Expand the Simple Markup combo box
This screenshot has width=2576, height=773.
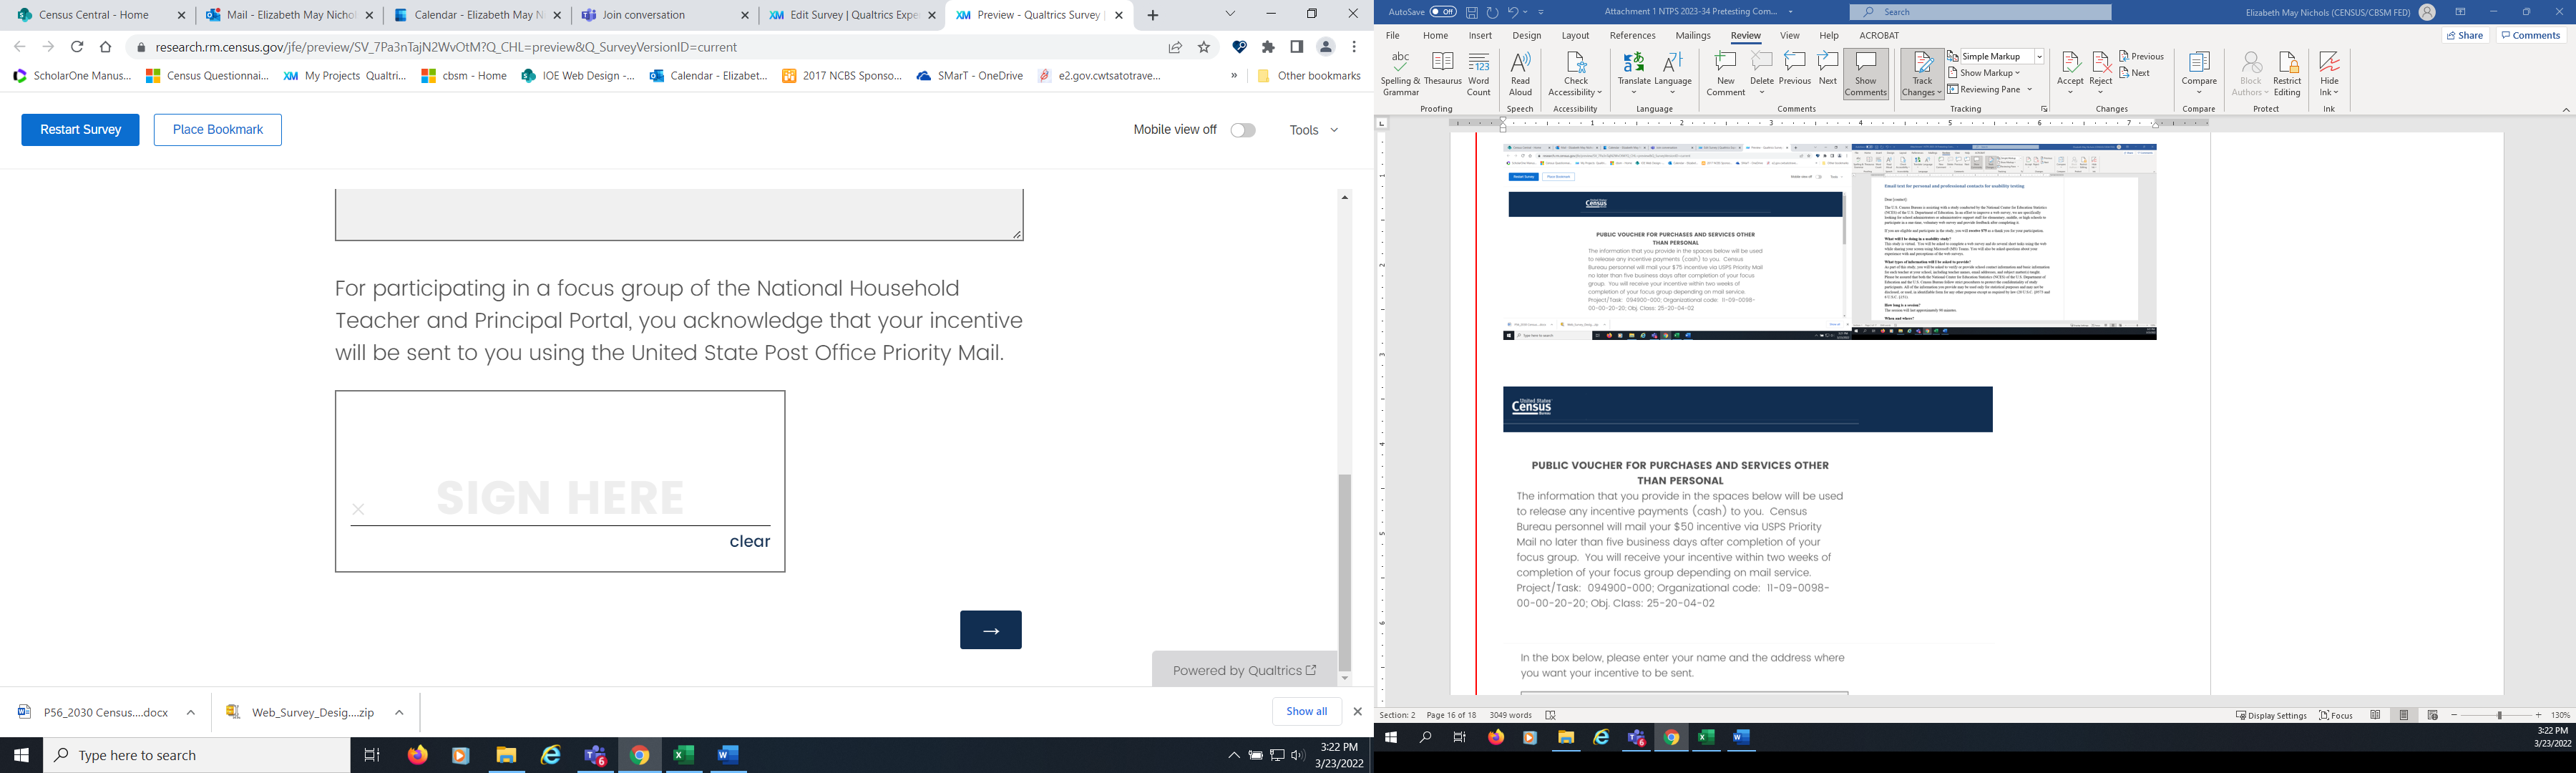(x=2039, y=56)
